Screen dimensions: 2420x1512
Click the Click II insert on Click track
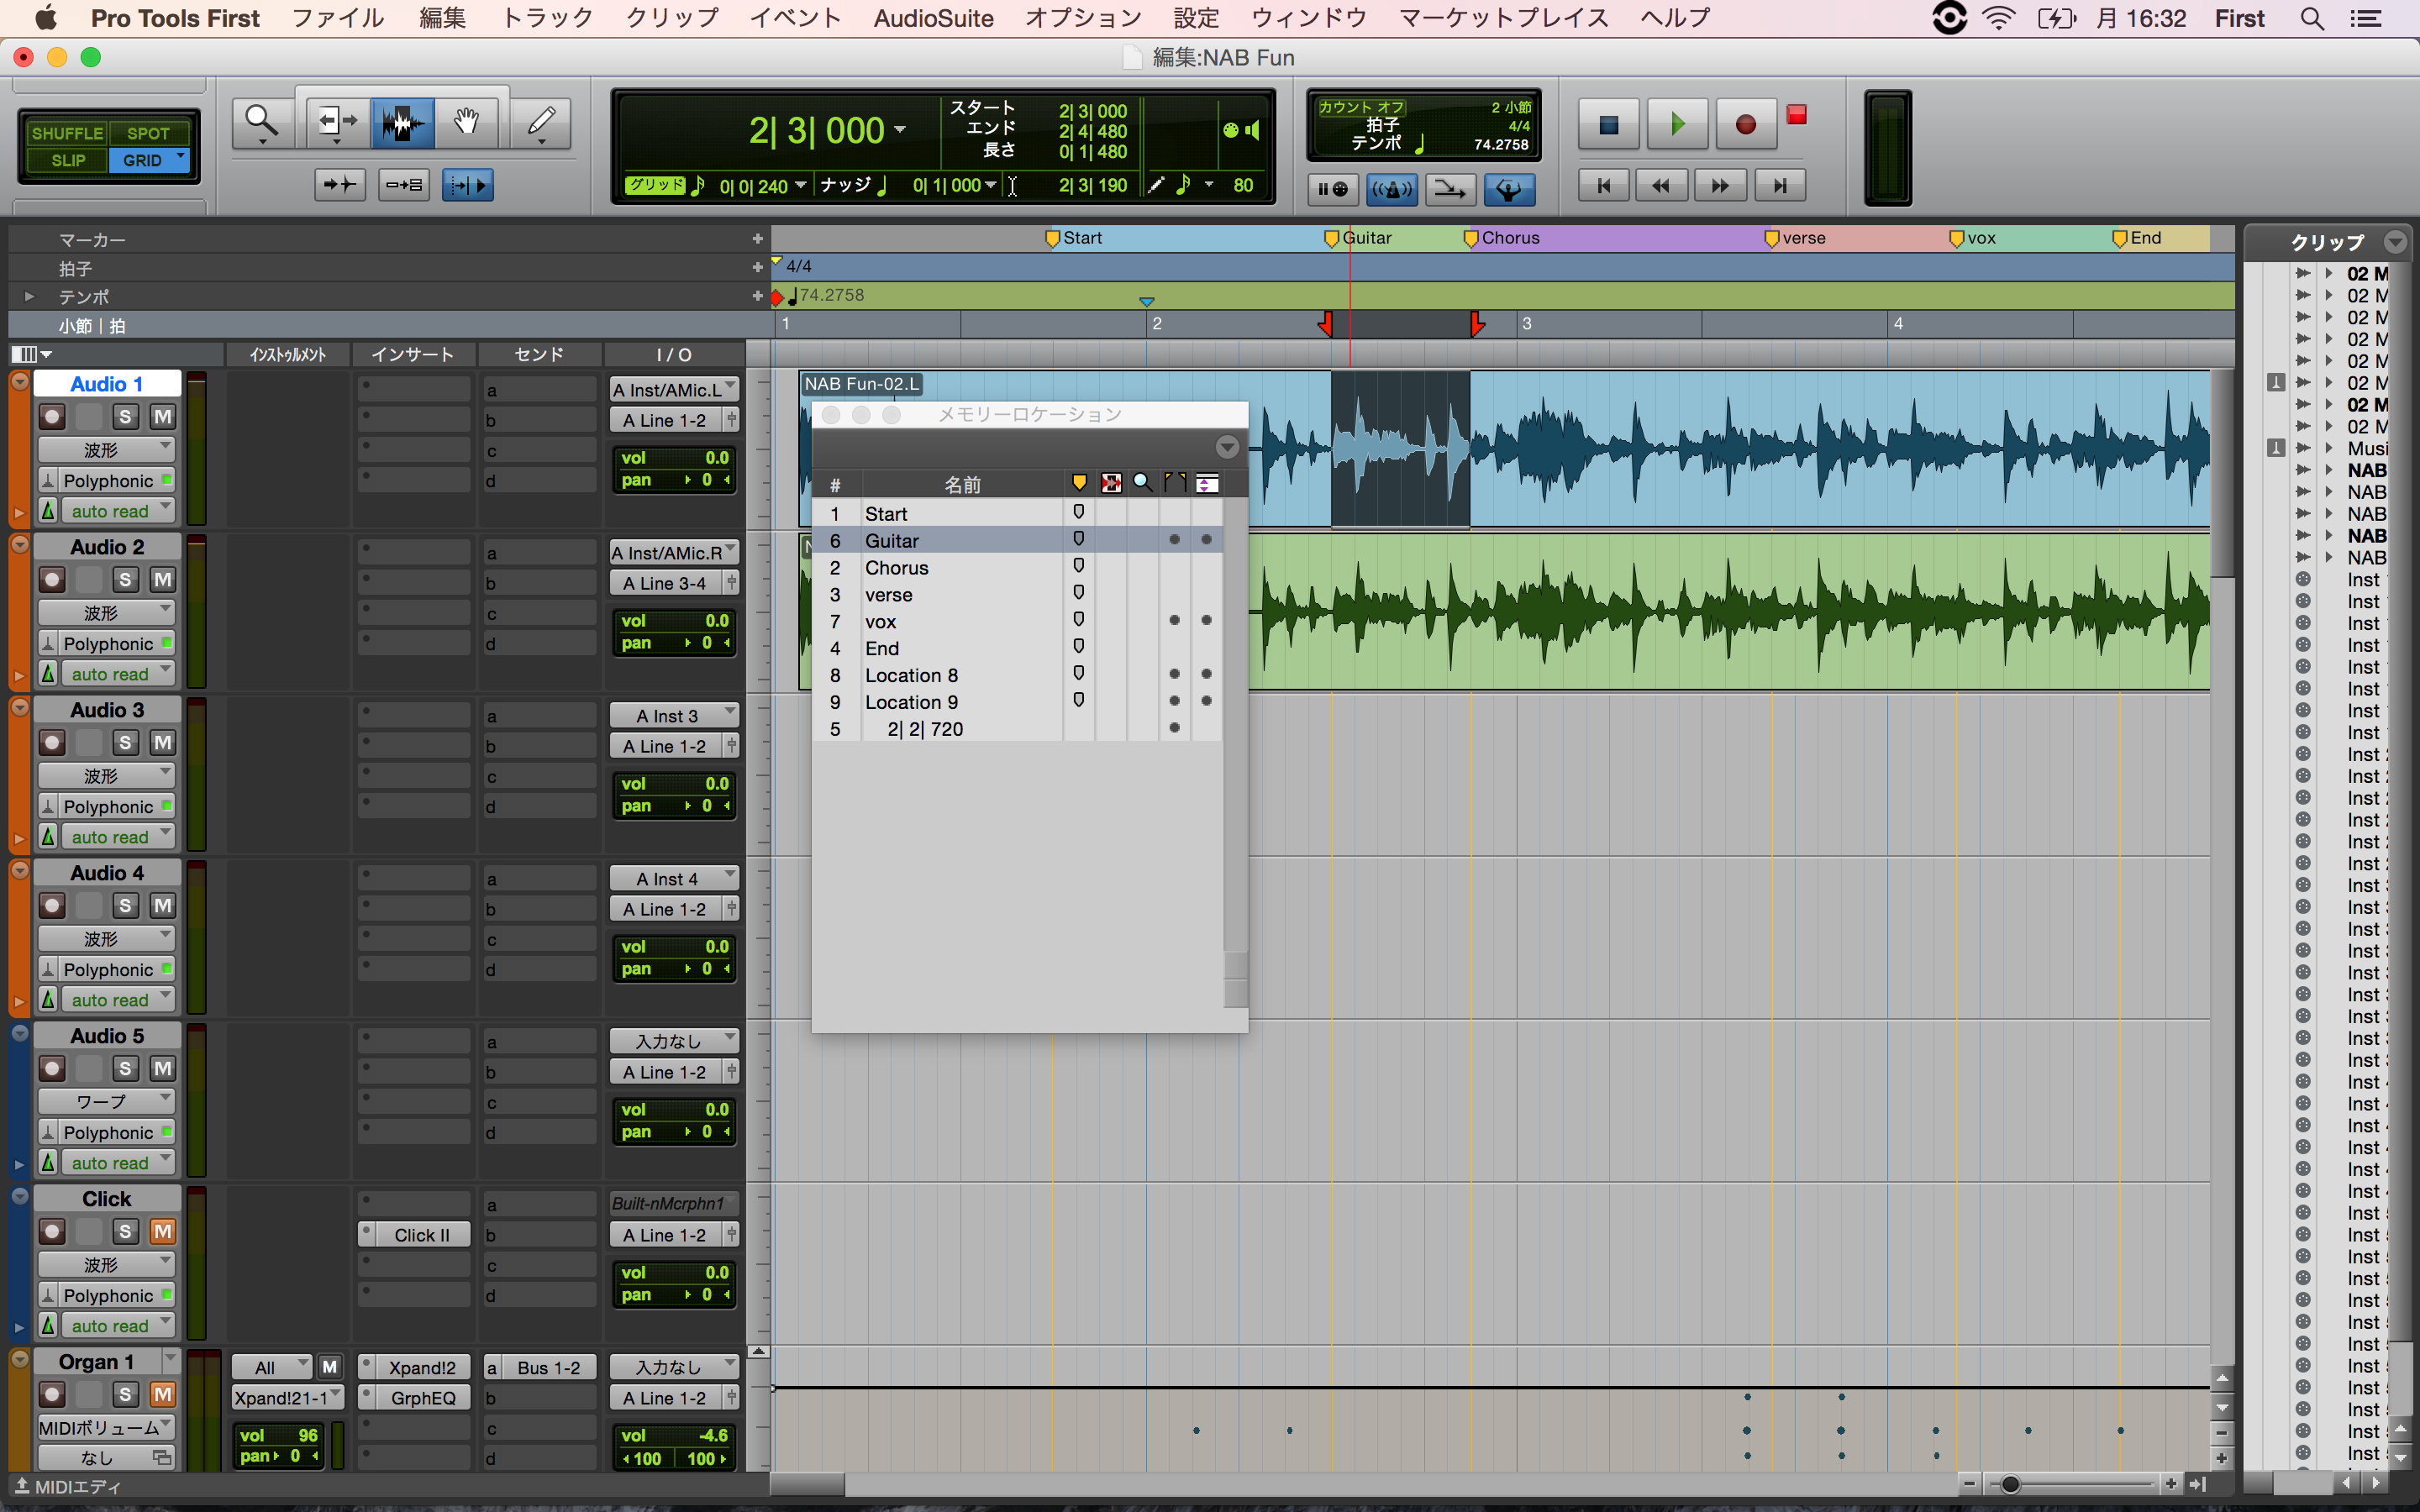pos(422,1235)
